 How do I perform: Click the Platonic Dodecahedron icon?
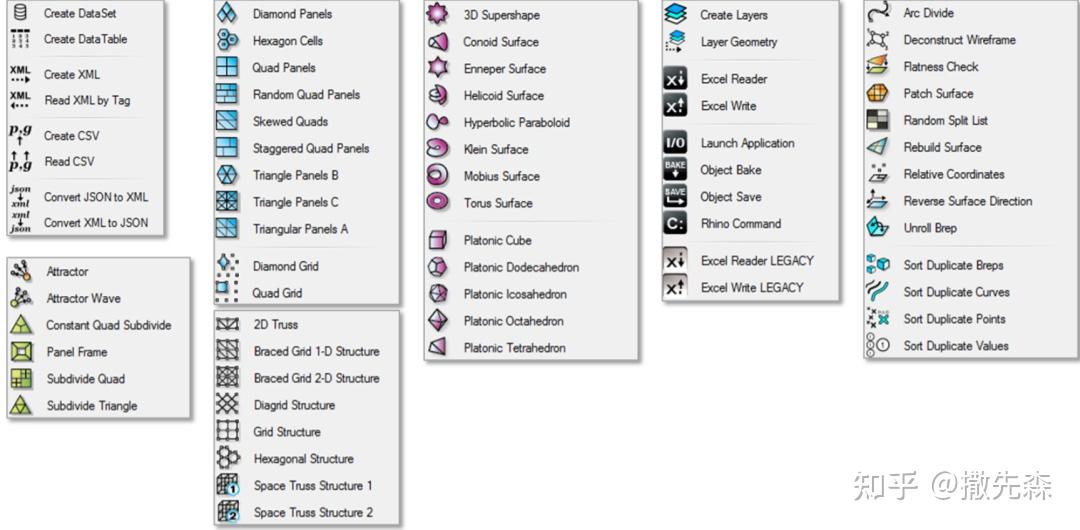point(437,267)
